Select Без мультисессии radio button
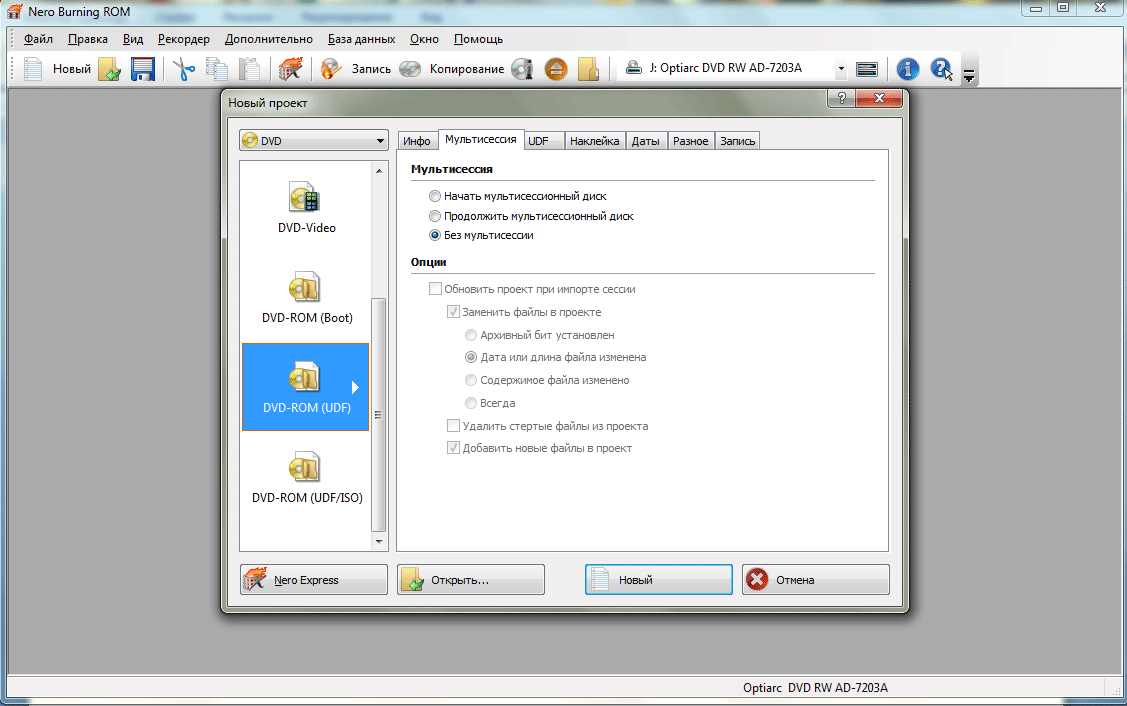Viewport: 1127px width, 706px height. (435, 235)
